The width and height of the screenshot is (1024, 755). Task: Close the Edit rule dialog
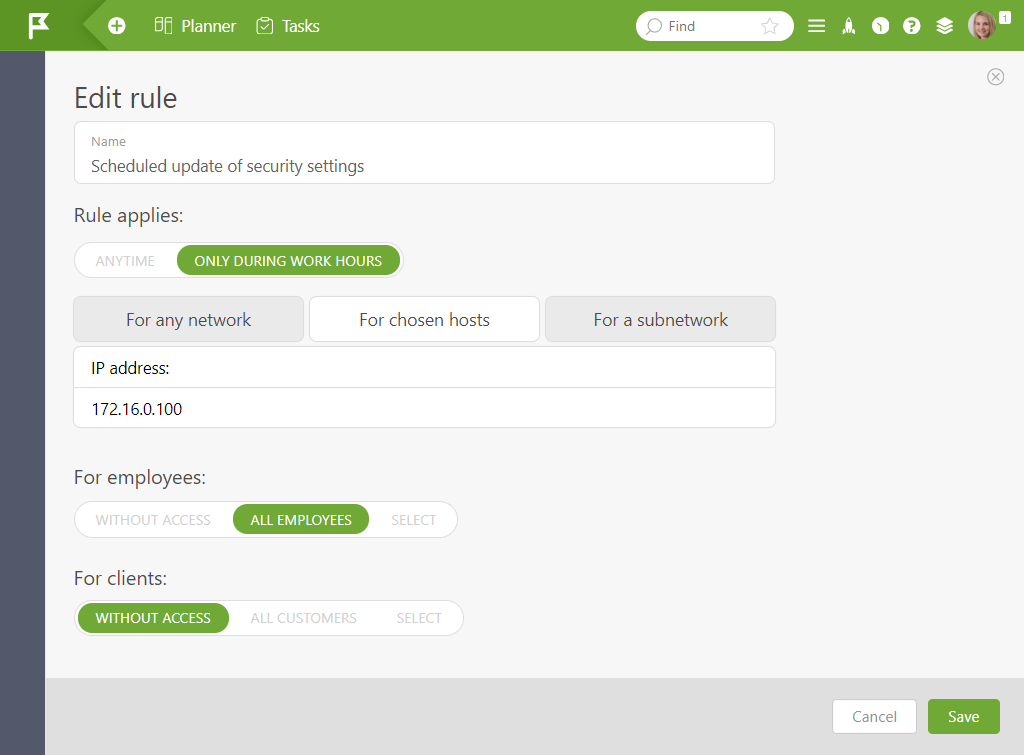tap(995, 77)
